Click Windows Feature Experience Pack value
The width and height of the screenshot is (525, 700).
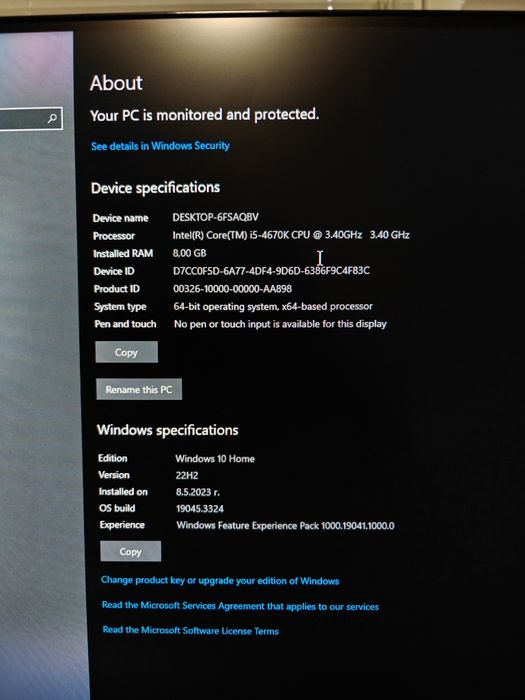(285, 525)
